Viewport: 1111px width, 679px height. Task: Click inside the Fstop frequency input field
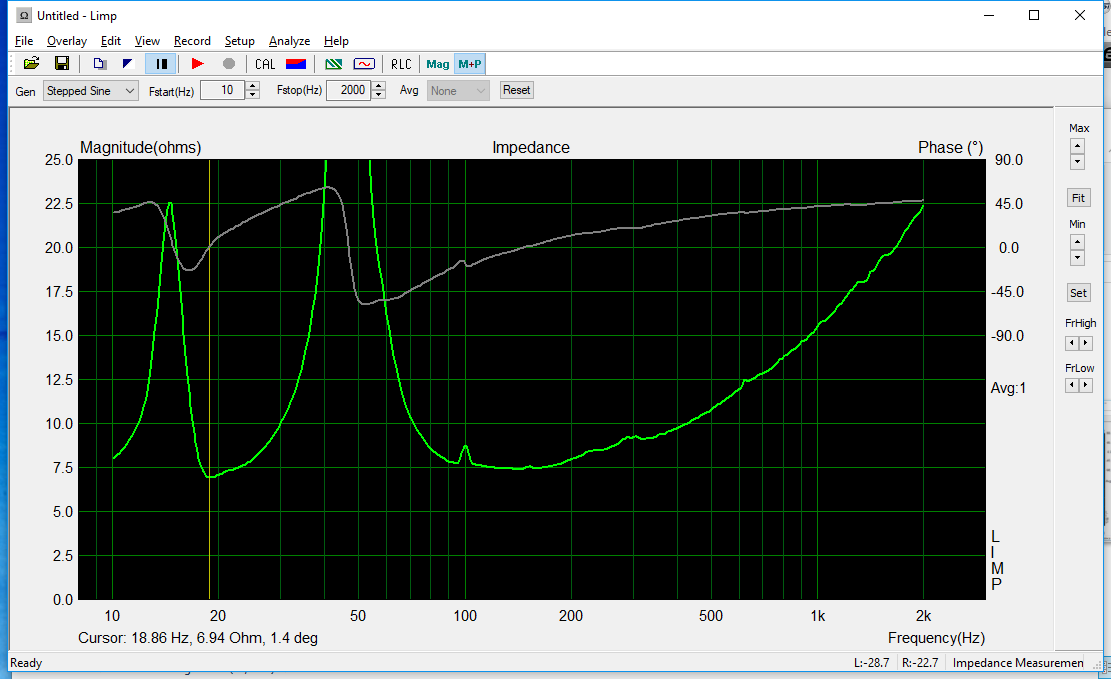347,91
